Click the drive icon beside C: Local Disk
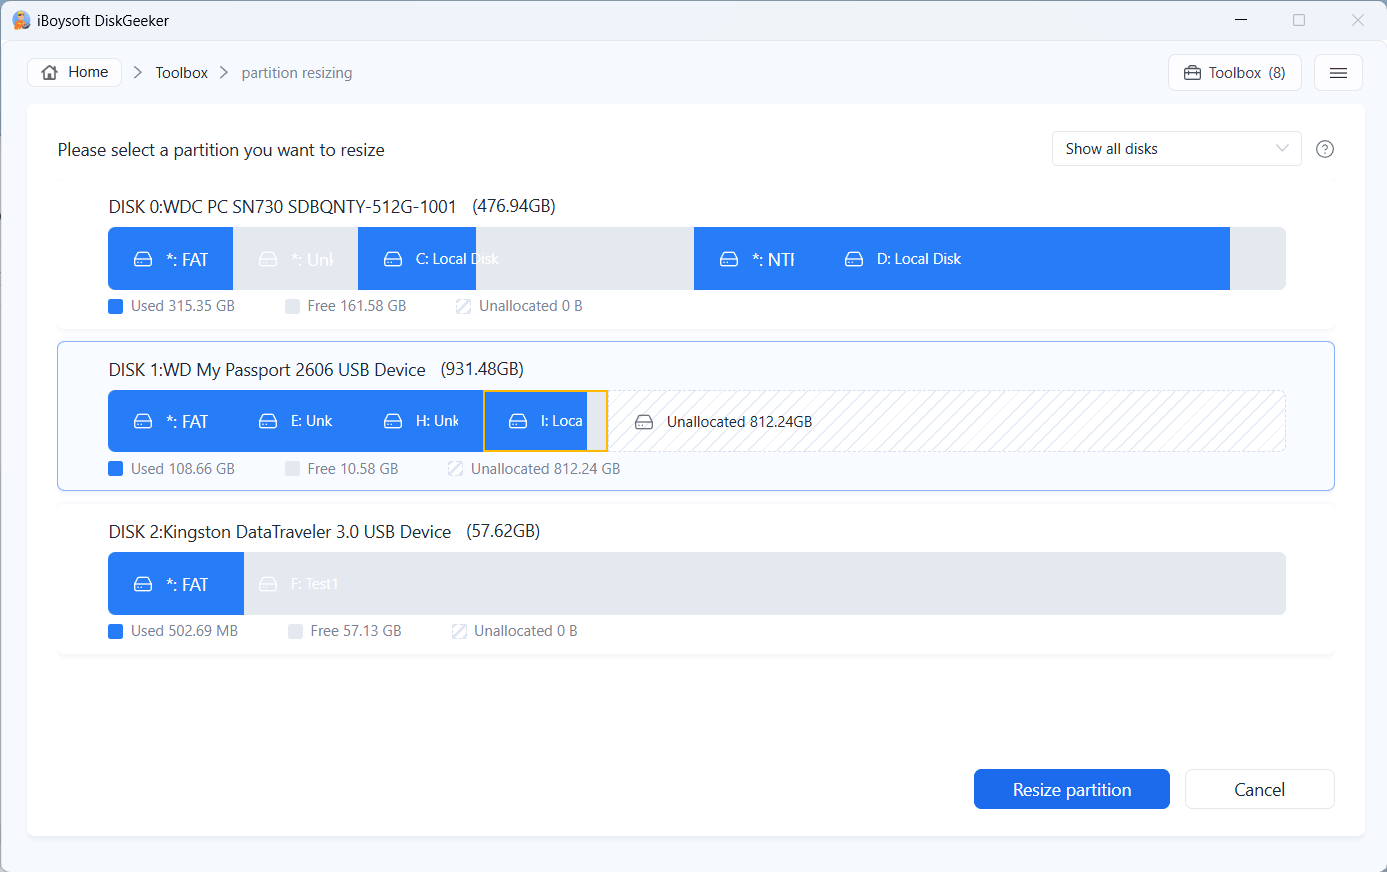Screen dimensions: 1387x872 click(x=393, y=259)
